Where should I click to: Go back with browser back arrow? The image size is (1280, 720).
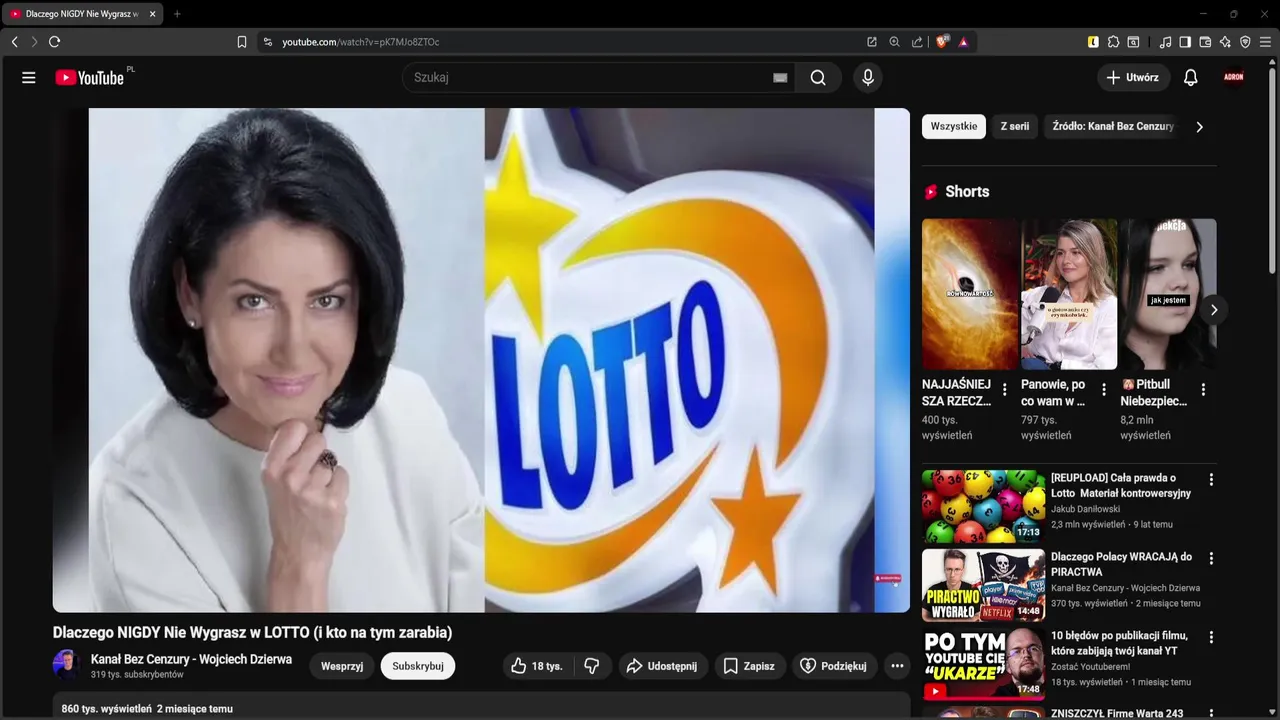click(14, 42)
